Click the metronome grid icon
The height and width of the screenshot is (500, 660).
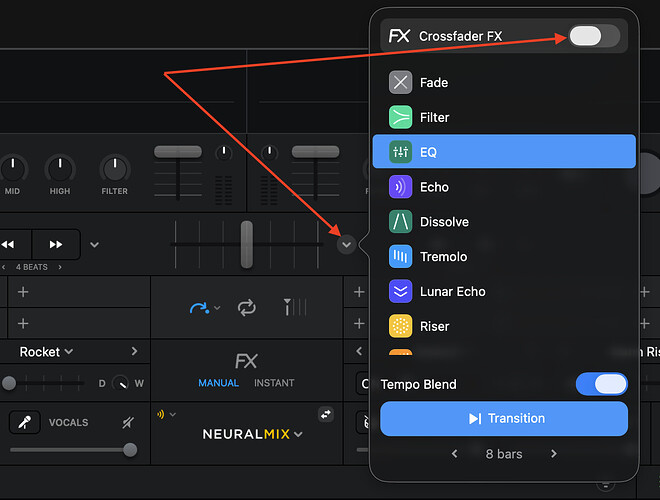point(295,307)
